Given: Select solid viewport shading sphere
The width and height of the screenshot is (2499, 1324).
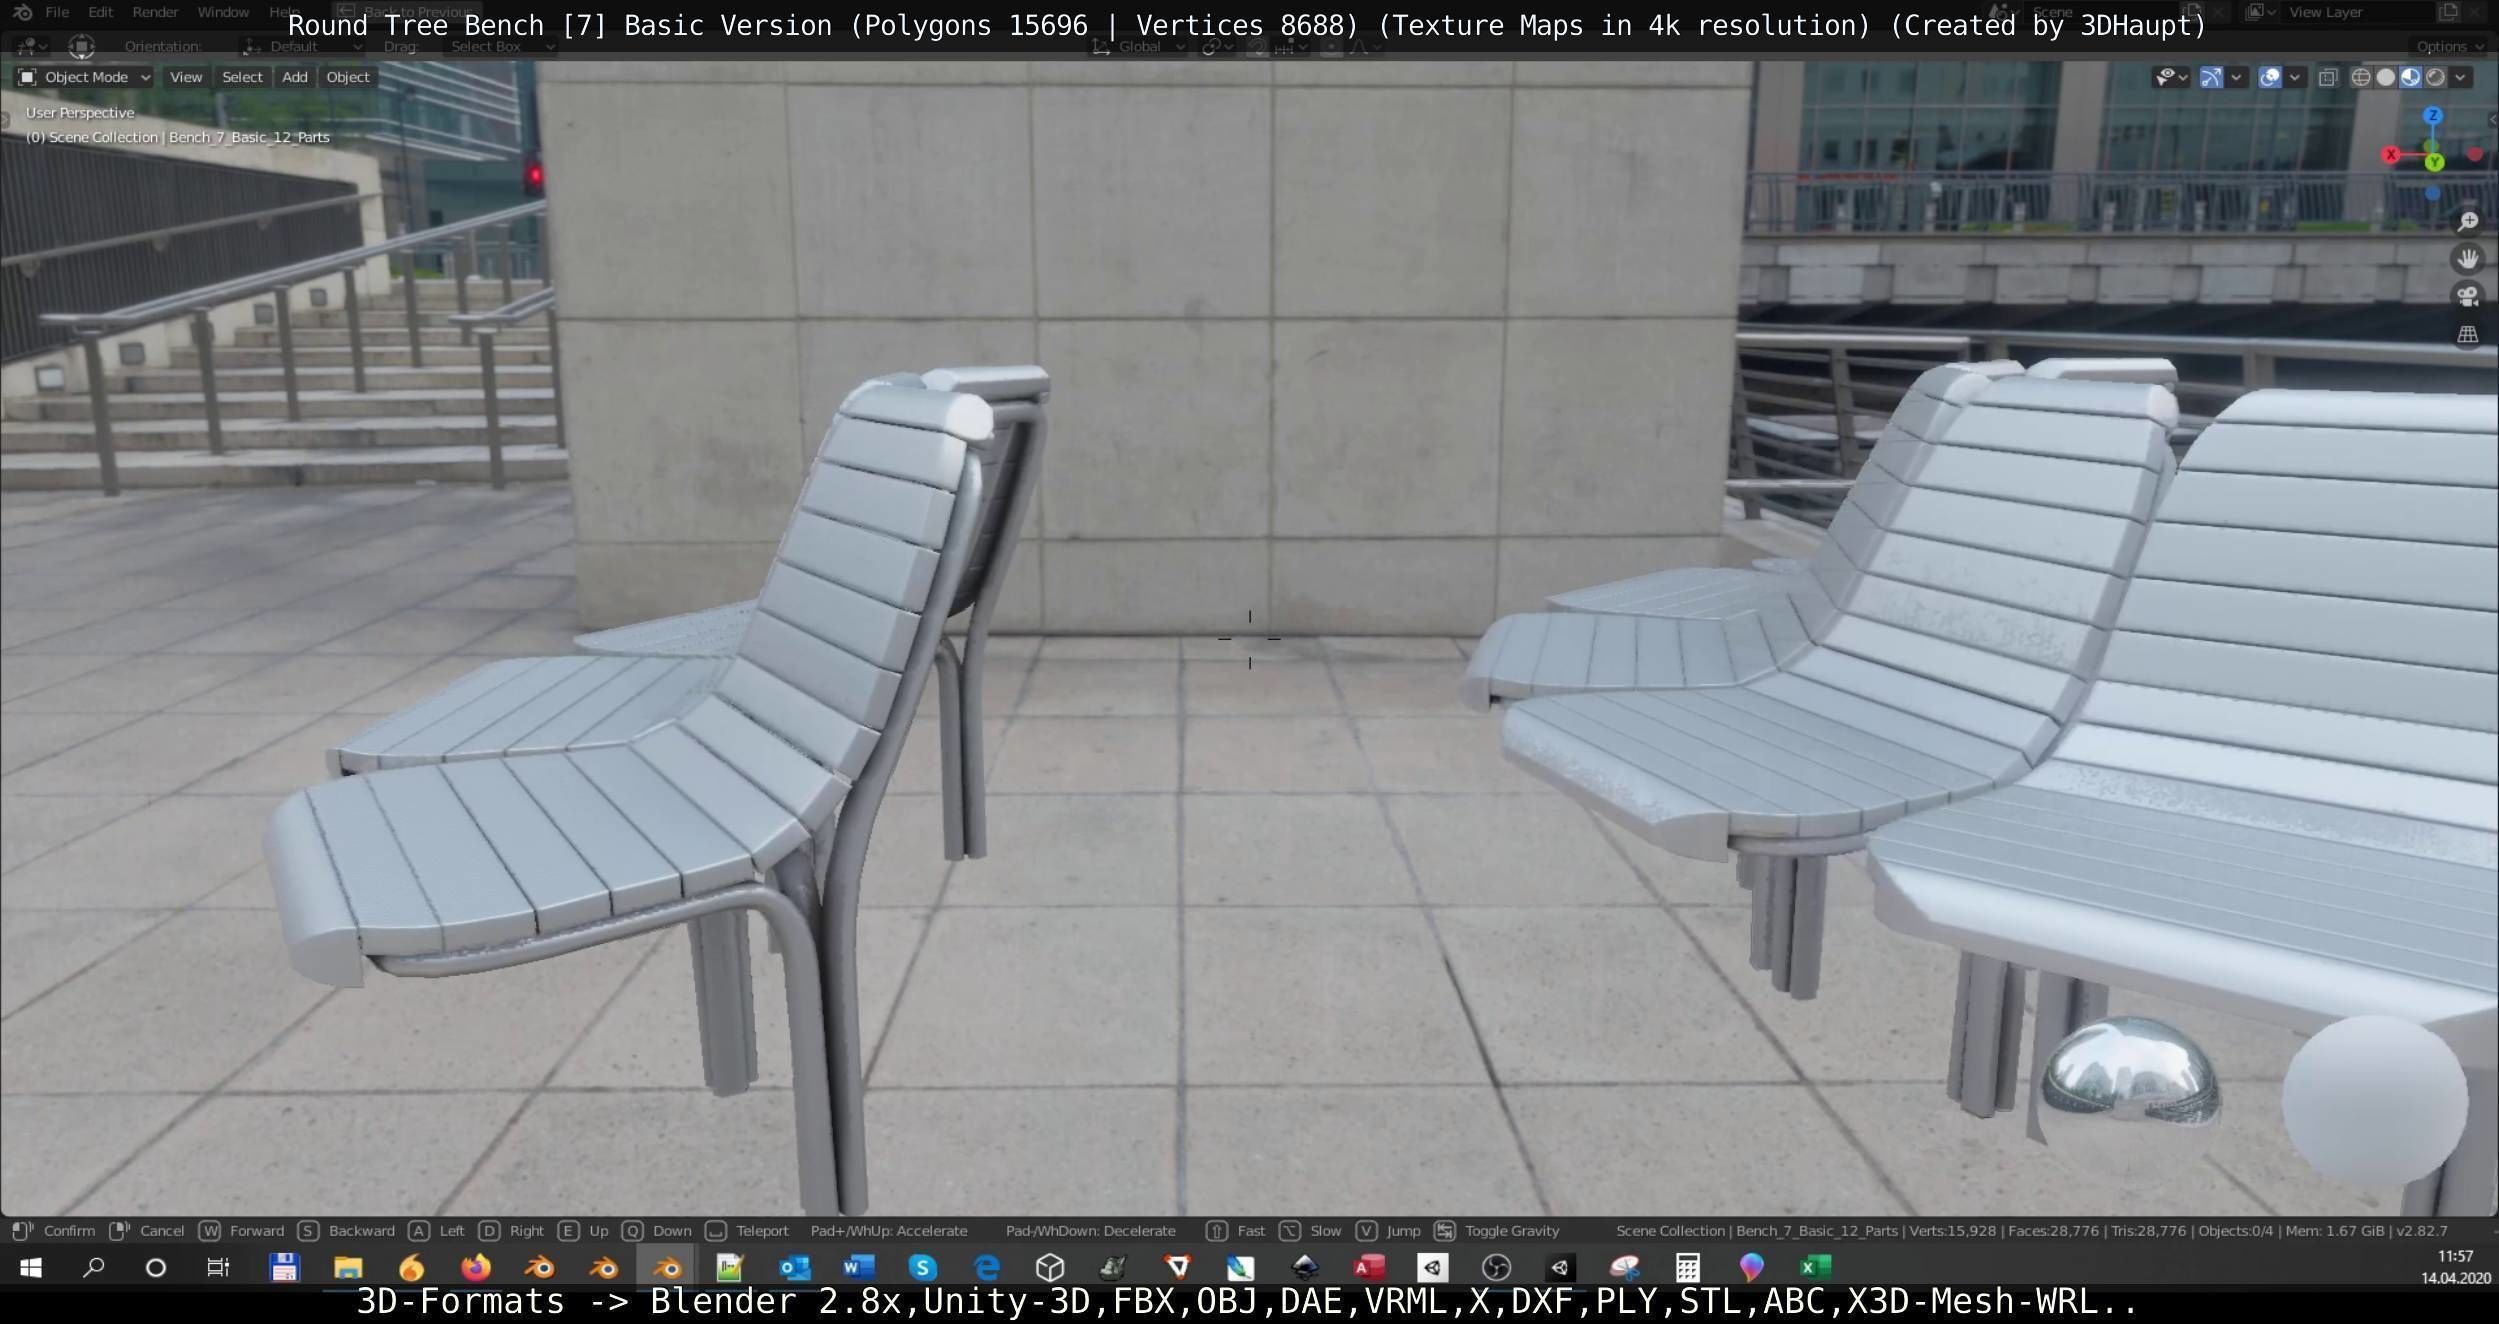Looking at the screenshot, I should 2386,77.
